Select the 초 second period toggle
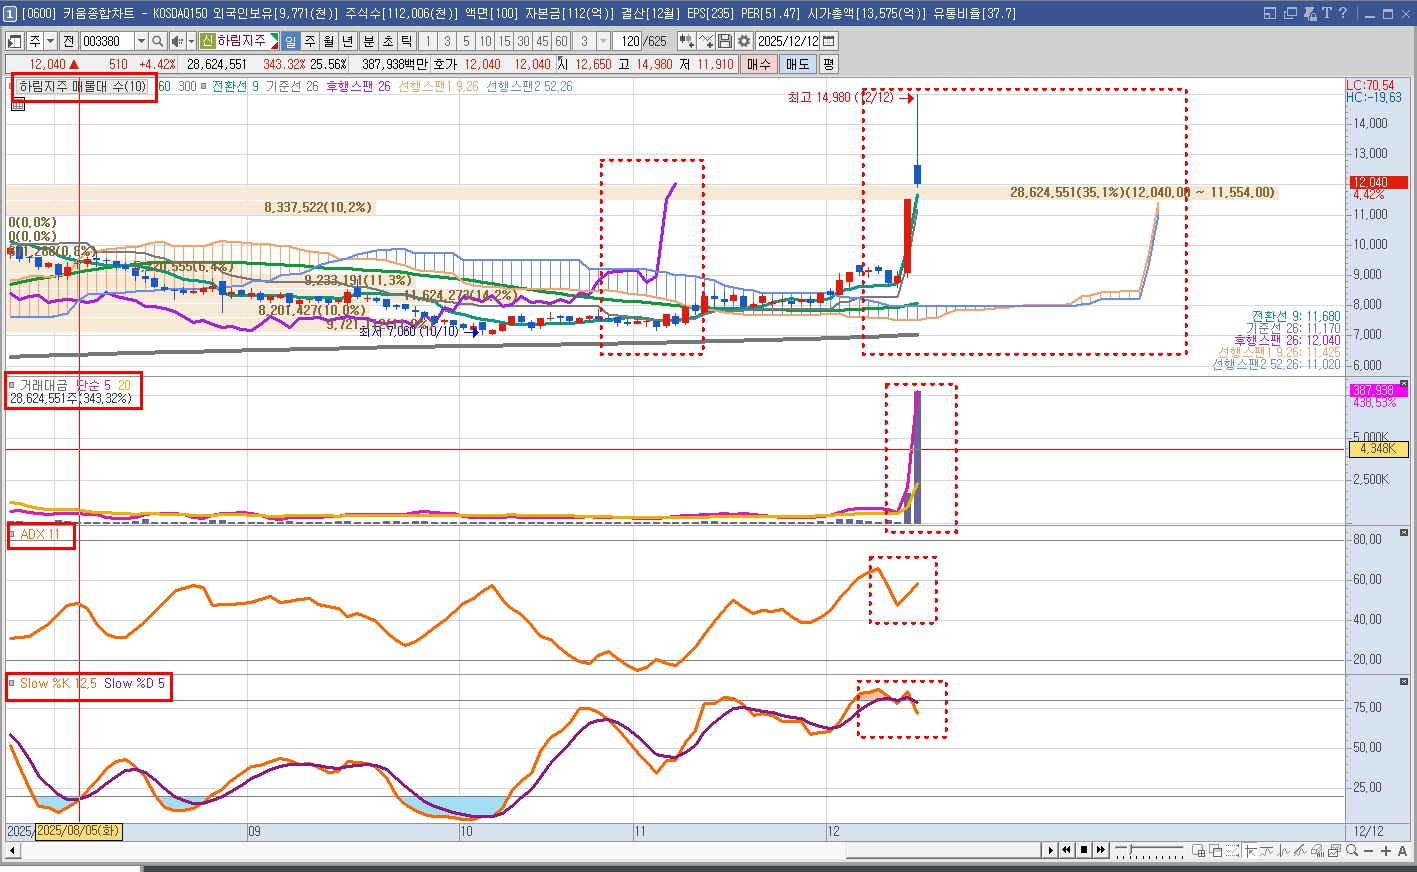The width and height of the screenshot is (1417, 872). point(387,41)
